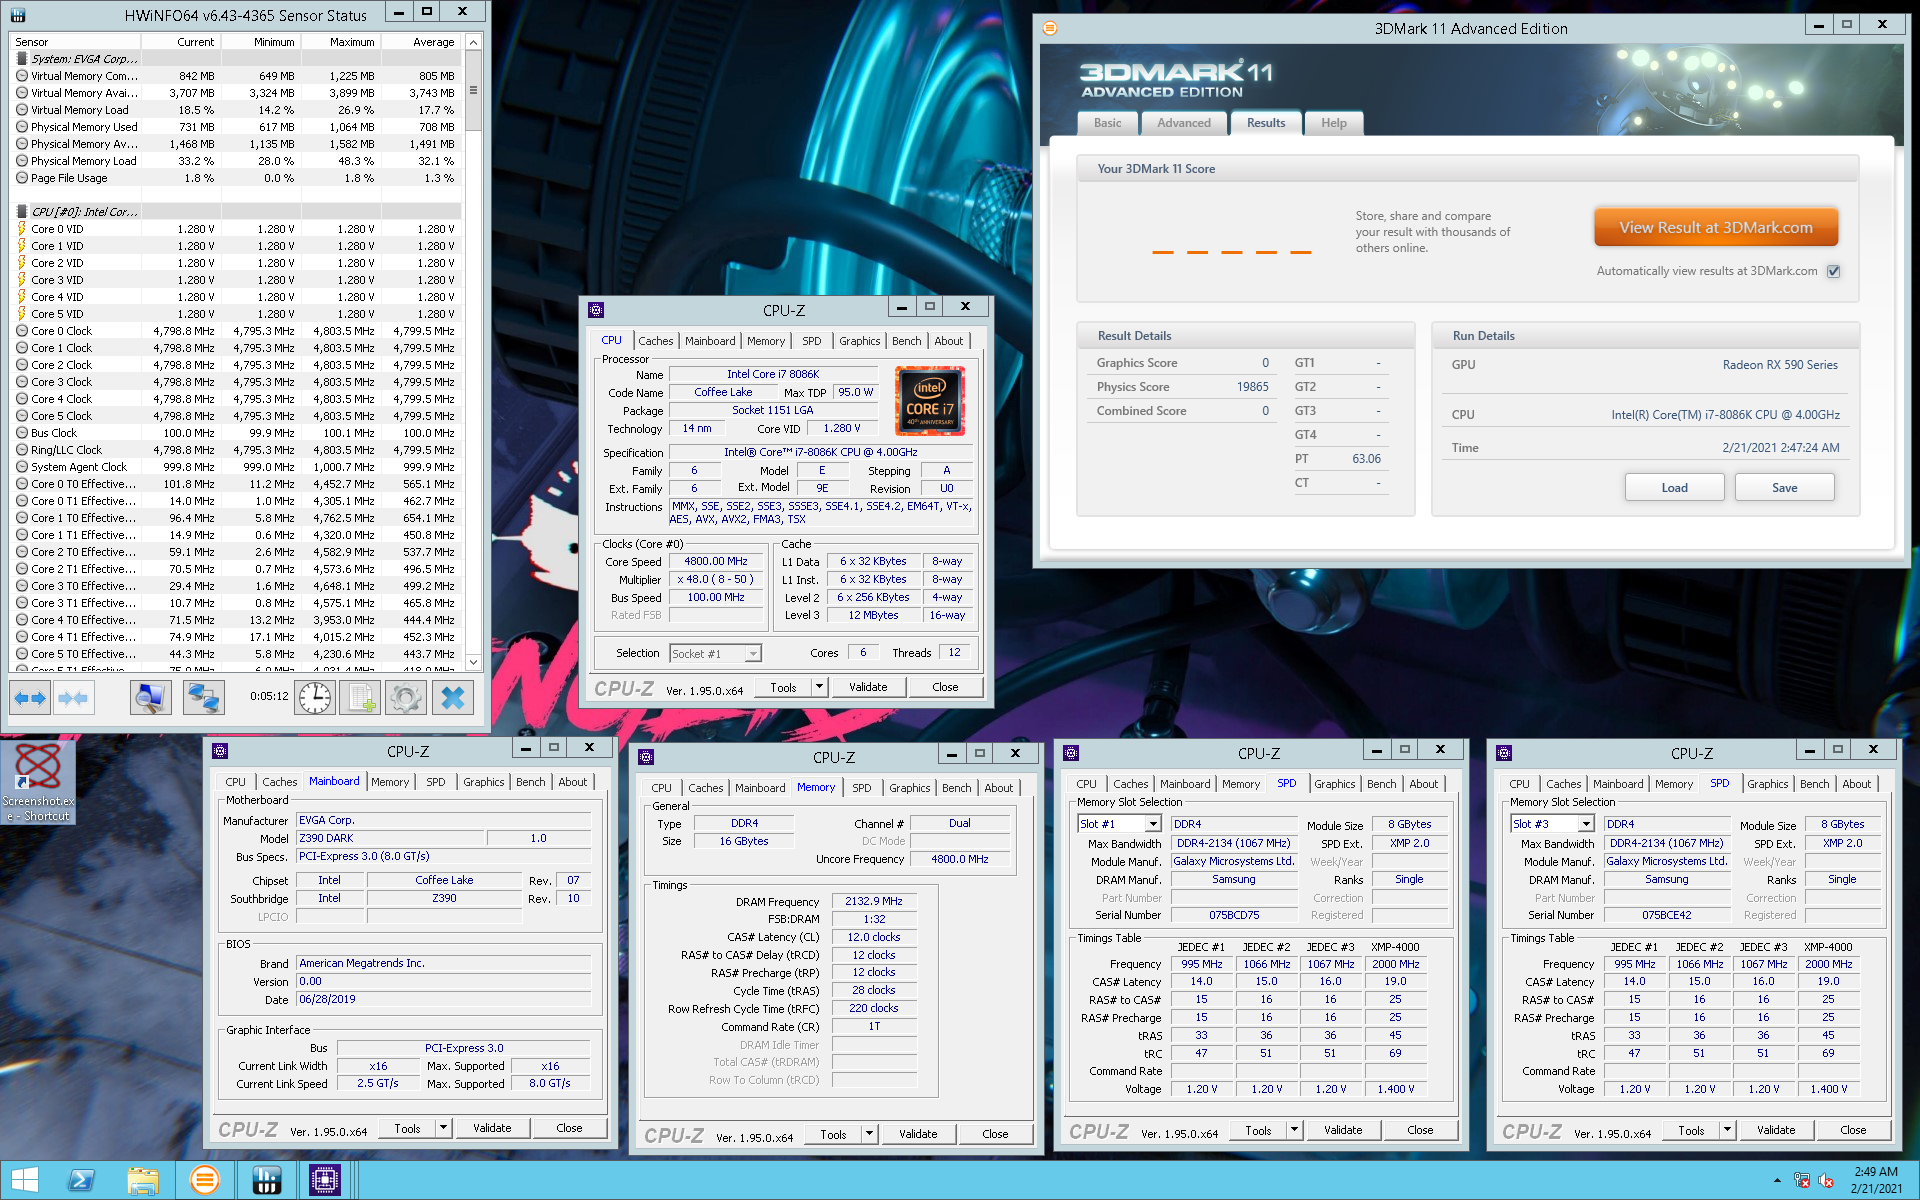This screenshot has width=1920, height=1200.
Task: Click Core 0 VID lightning sensor icon
Action: click(22, 229)
